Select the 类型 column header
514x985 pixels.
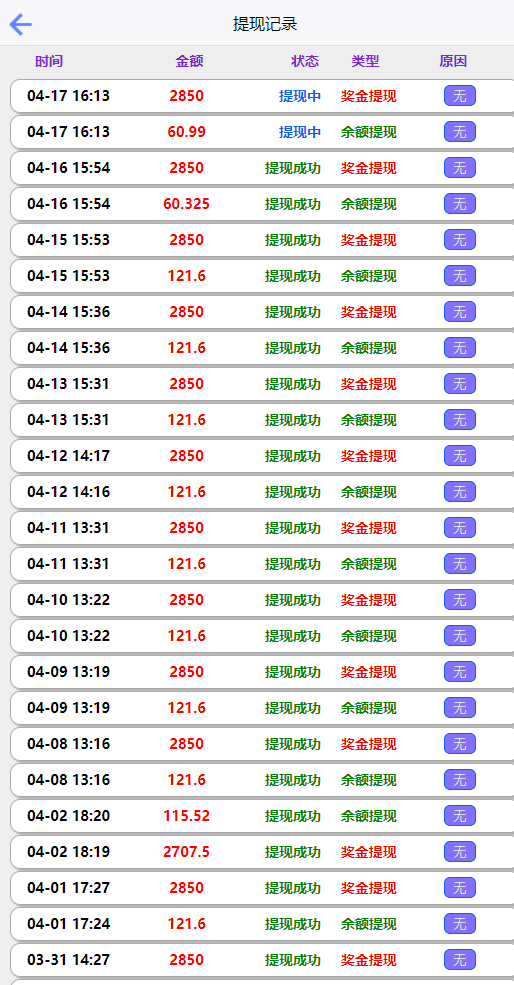point(365,62)
